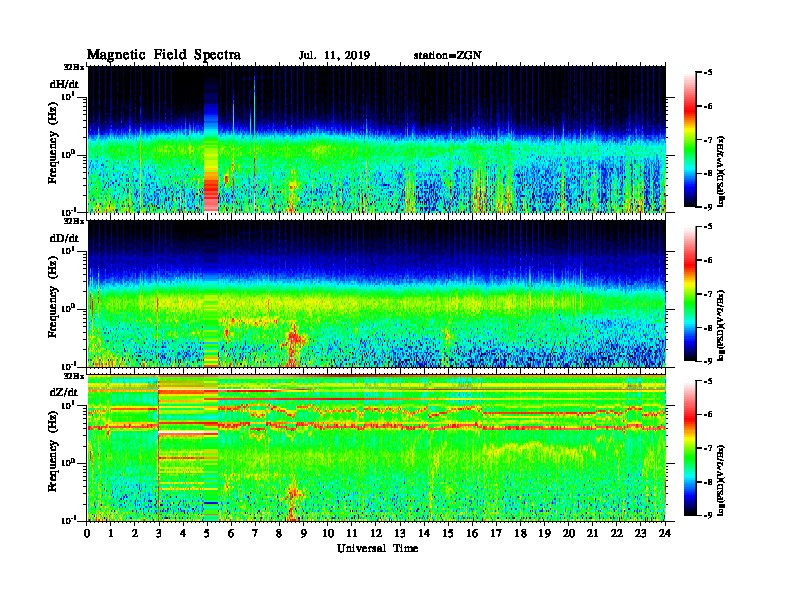Click the 'Magnetic Field Spectra' title
The width and height of the screenshot is (792, 612).
164,55
